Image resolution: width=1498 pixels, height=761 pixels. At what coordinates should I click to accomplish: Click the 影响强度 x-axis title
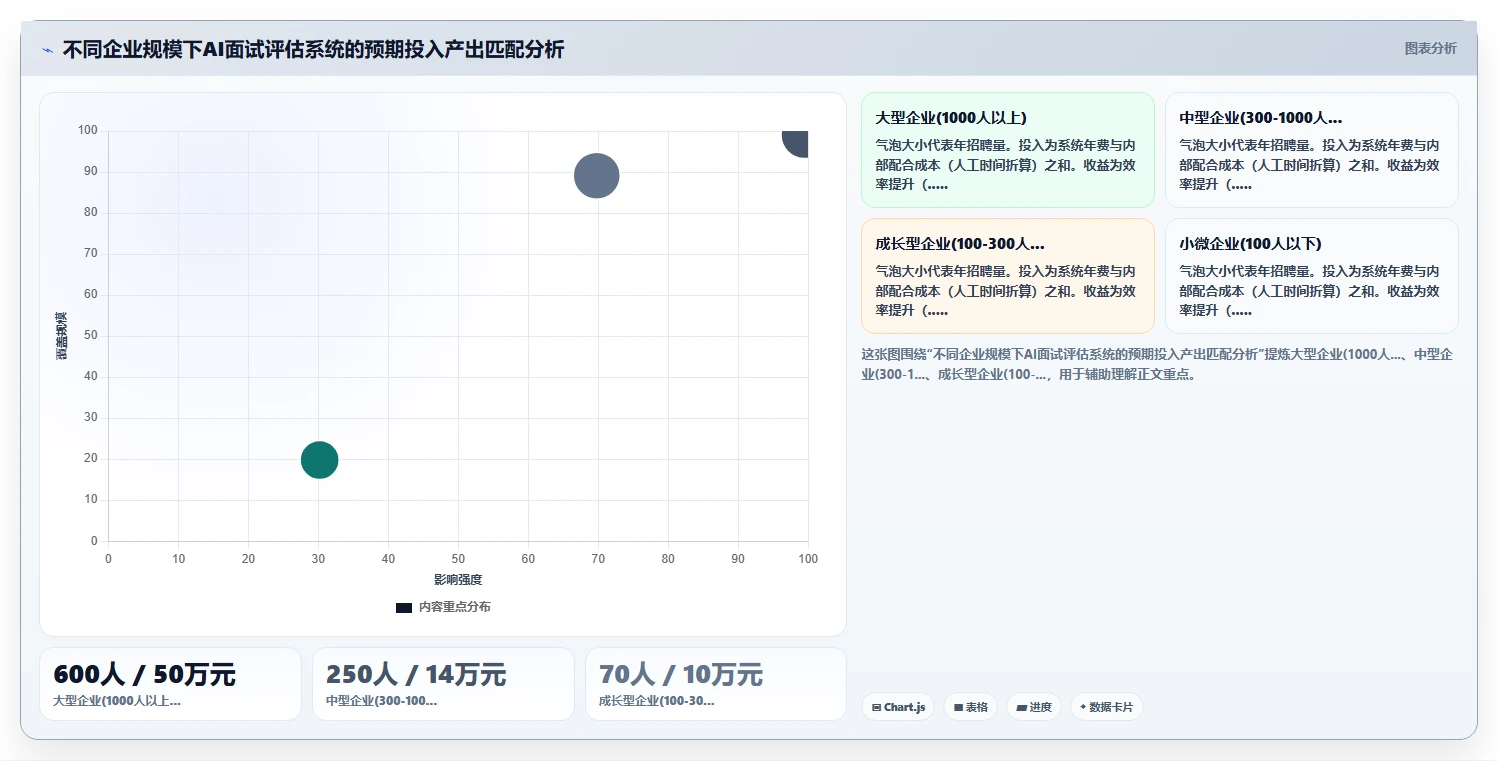click(458, 580)
